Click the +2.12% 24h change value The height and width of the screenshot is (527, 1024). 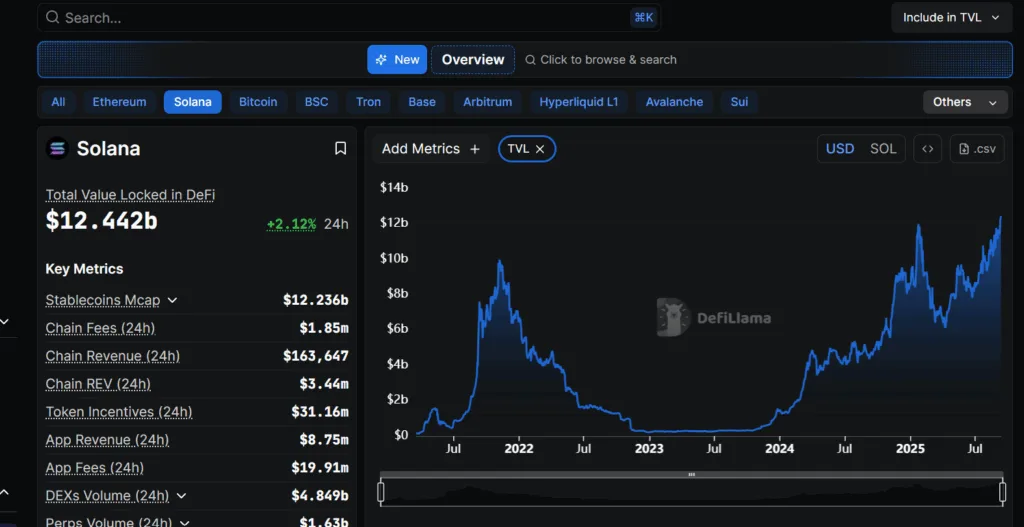coord(291,224)
